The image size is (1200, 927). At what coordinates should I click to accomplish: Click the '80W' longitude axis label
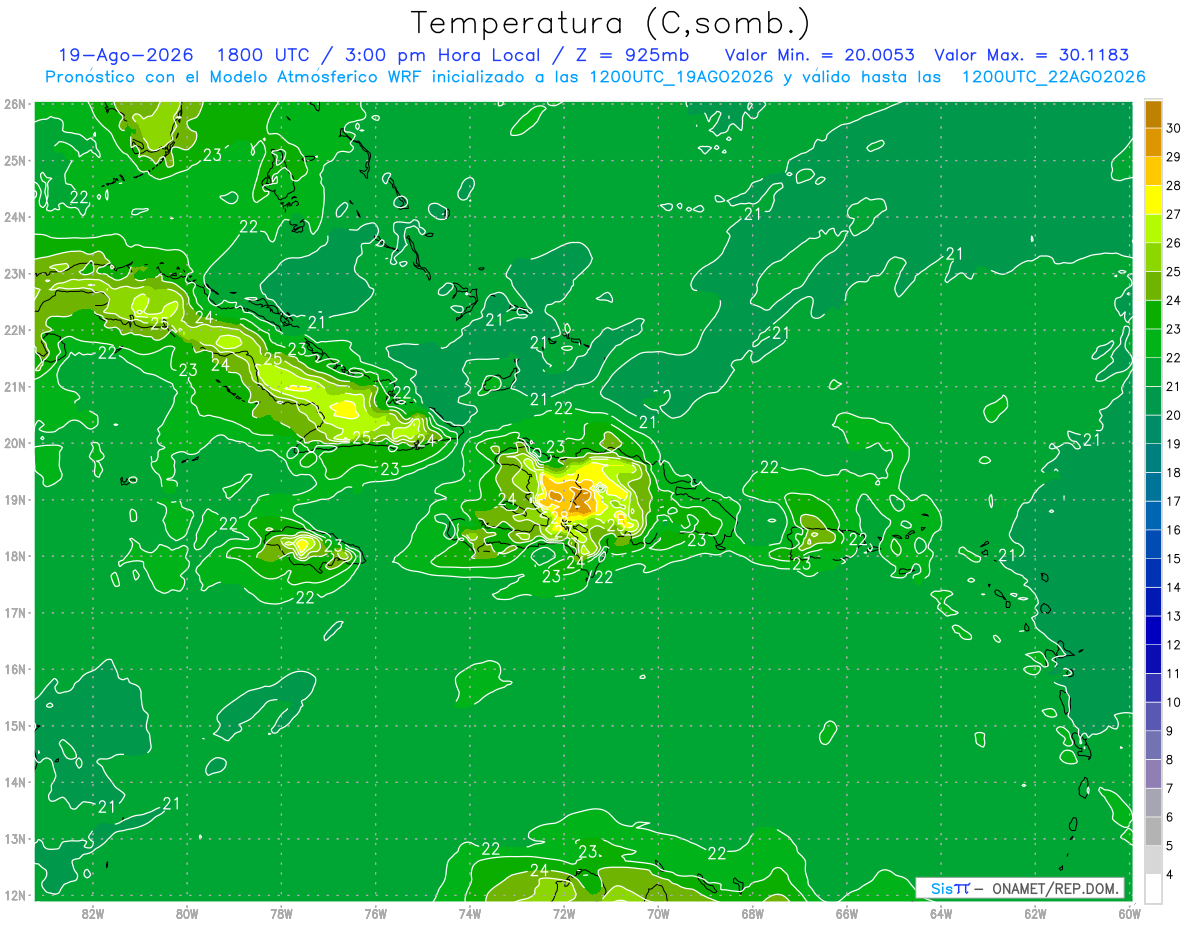tap(187, 913)
